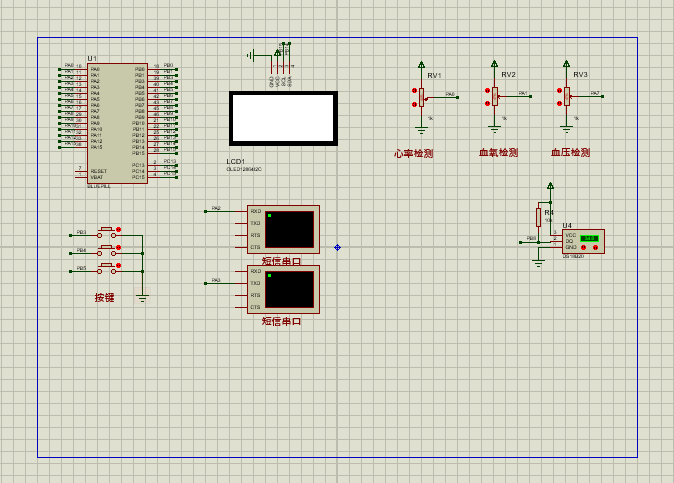Toggle the red latch dot on PB4 button
674x483 pixels.
click(x=119, y=248)
